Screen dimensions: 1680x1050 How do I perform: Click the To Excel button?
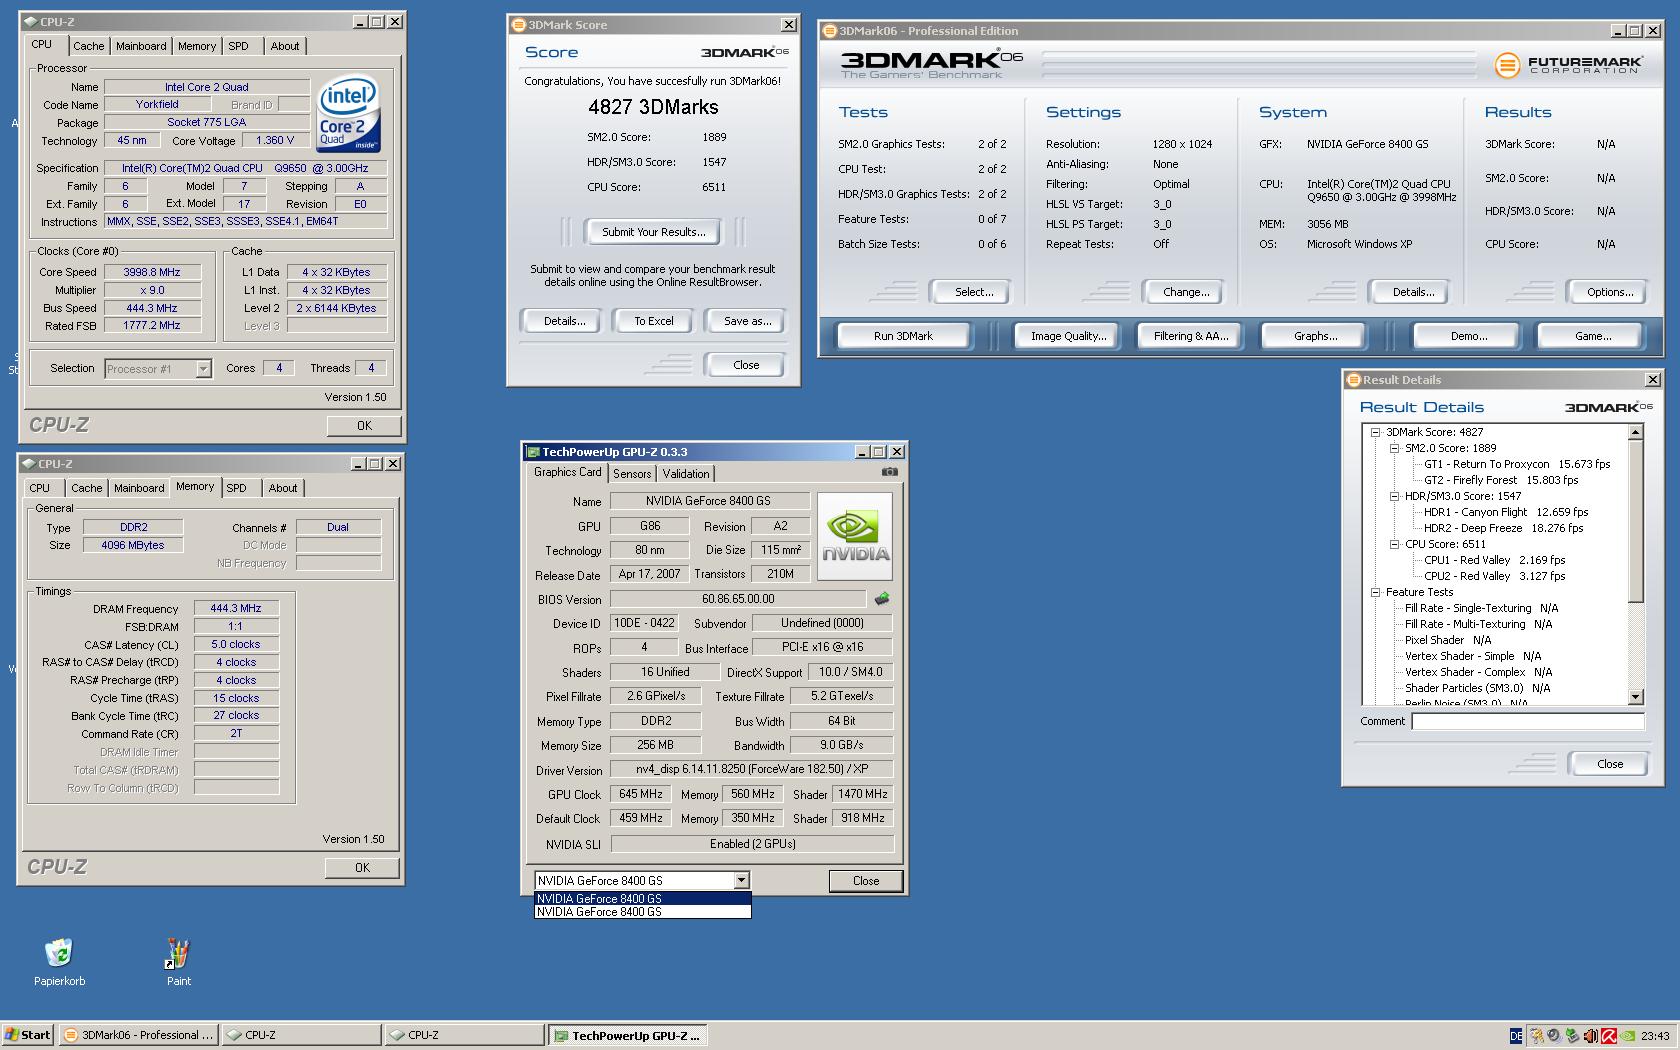point(654,321)
